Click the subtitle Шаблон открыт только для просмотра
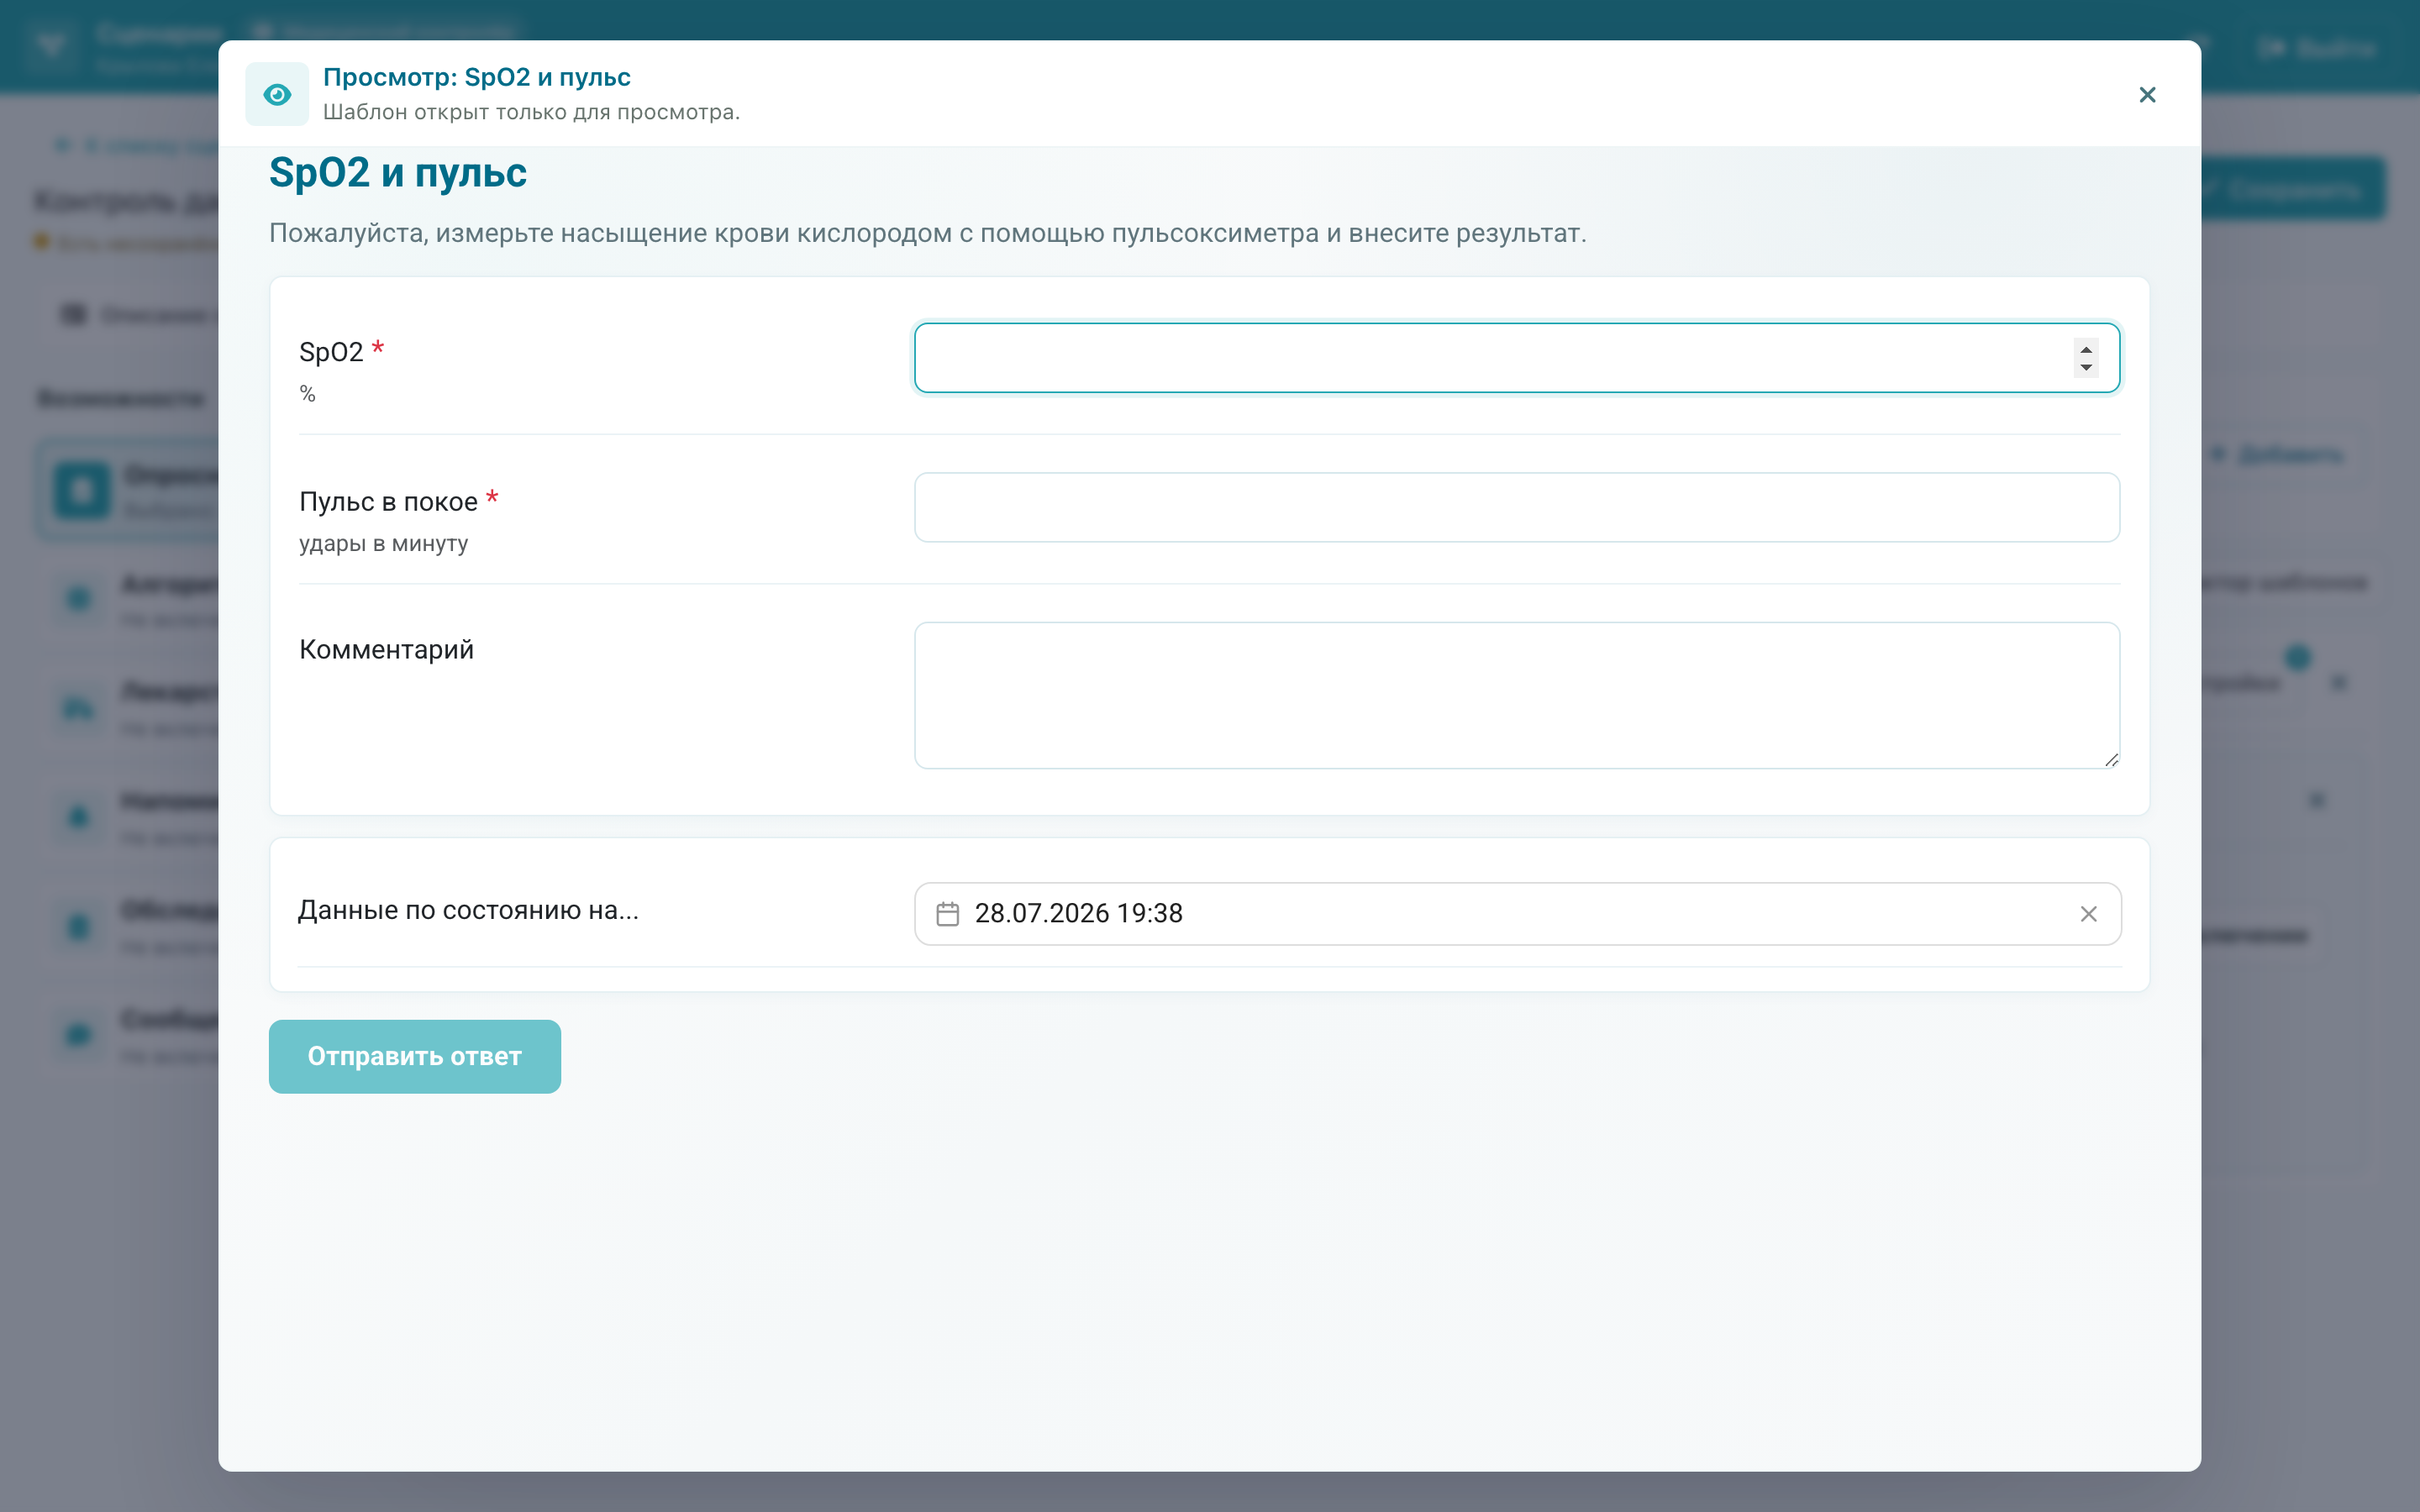 (531, 112)
